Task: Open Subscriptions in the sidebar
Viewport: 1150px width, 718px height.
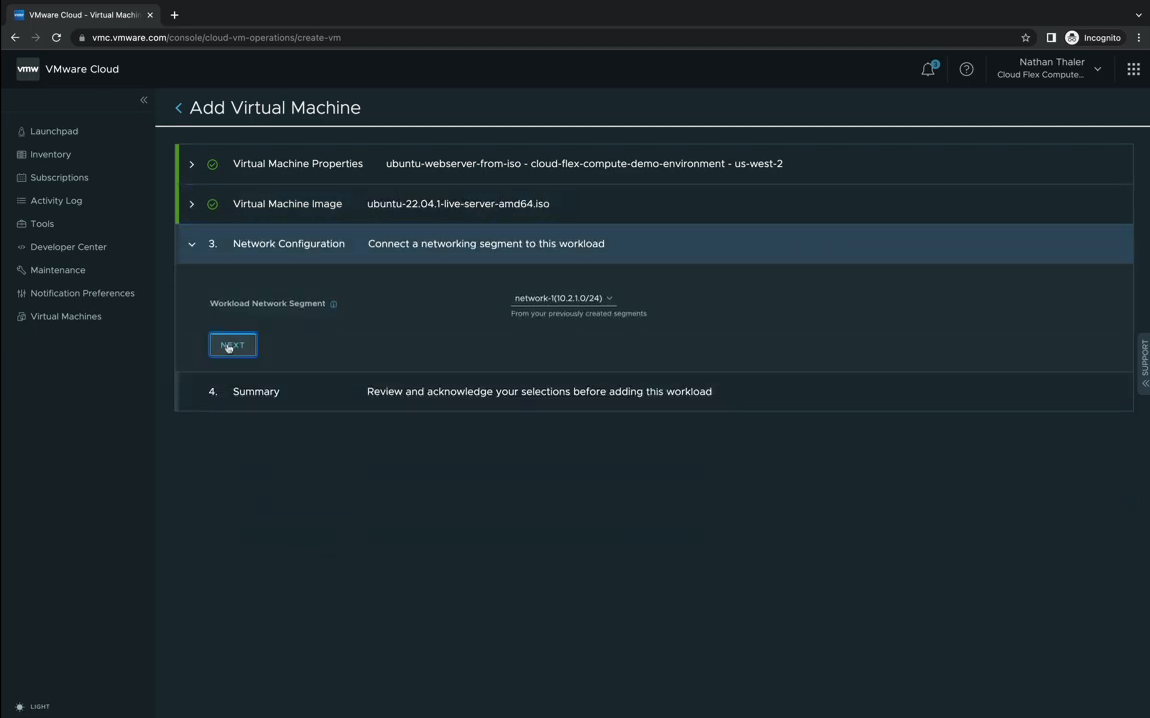Action: coord(59,177)
